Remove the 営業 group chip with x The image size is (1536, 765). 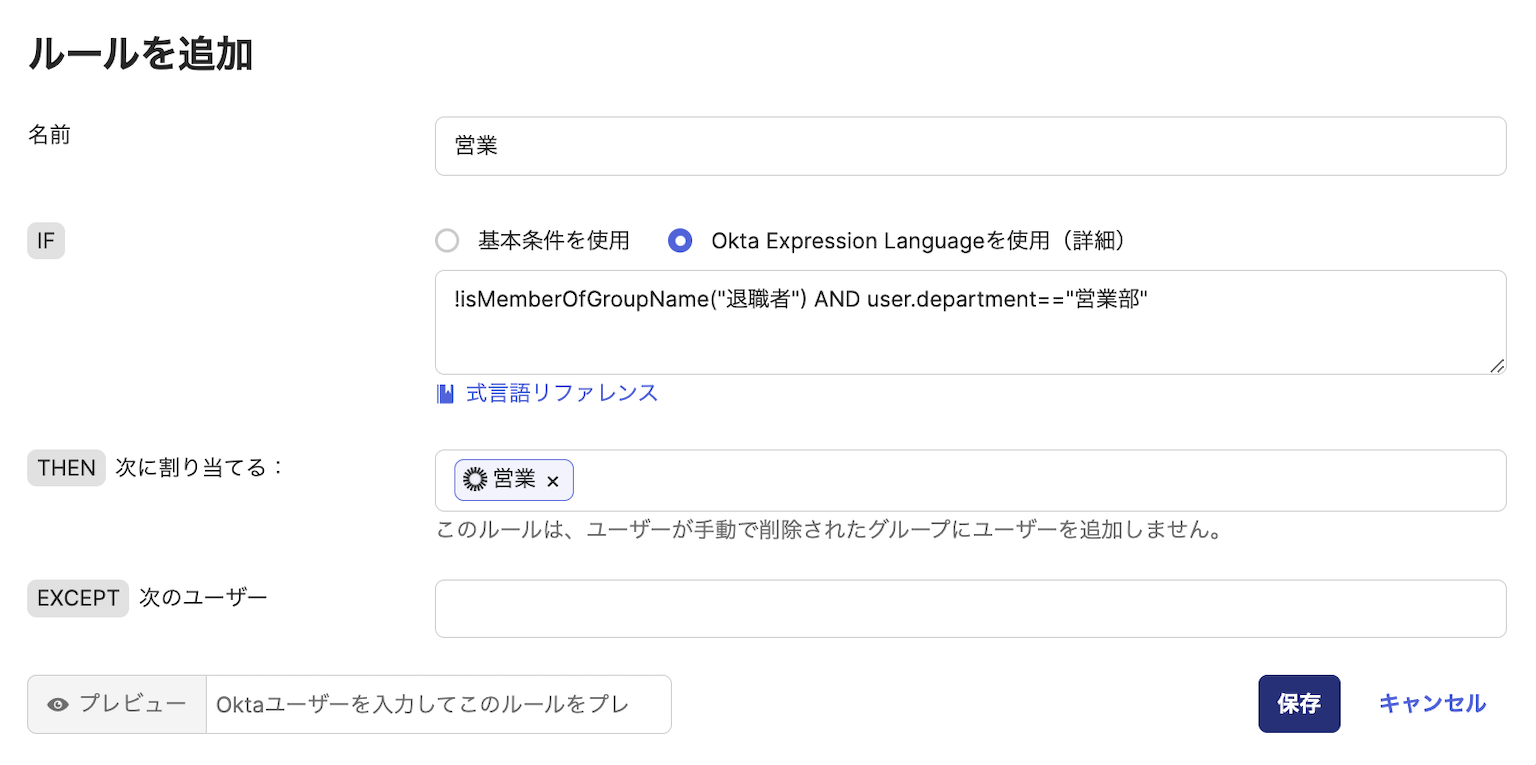pyautogui.click(x=553, y=481)
